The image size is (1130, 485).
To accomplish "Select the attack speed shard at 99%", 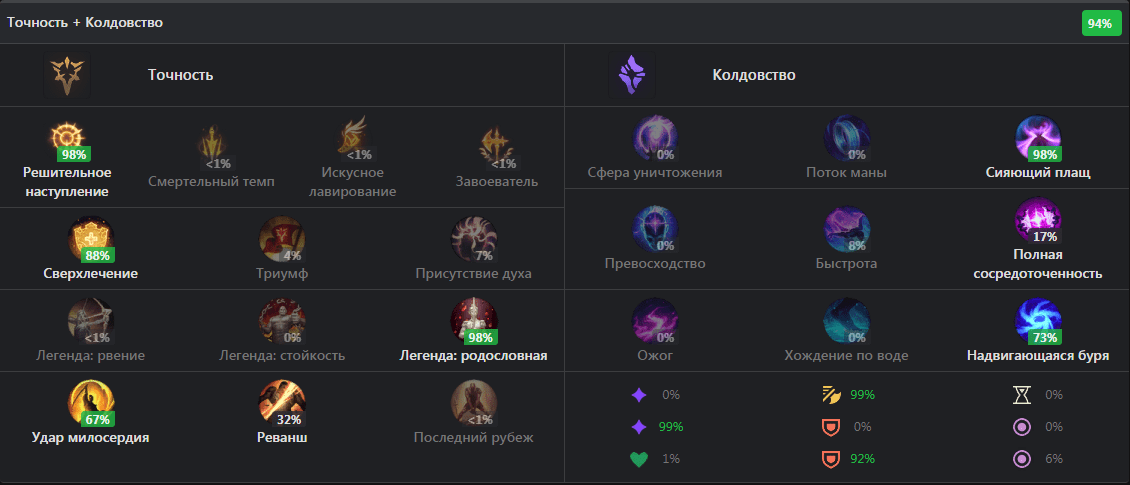I will pyautogui.click(x=831, y=395).
